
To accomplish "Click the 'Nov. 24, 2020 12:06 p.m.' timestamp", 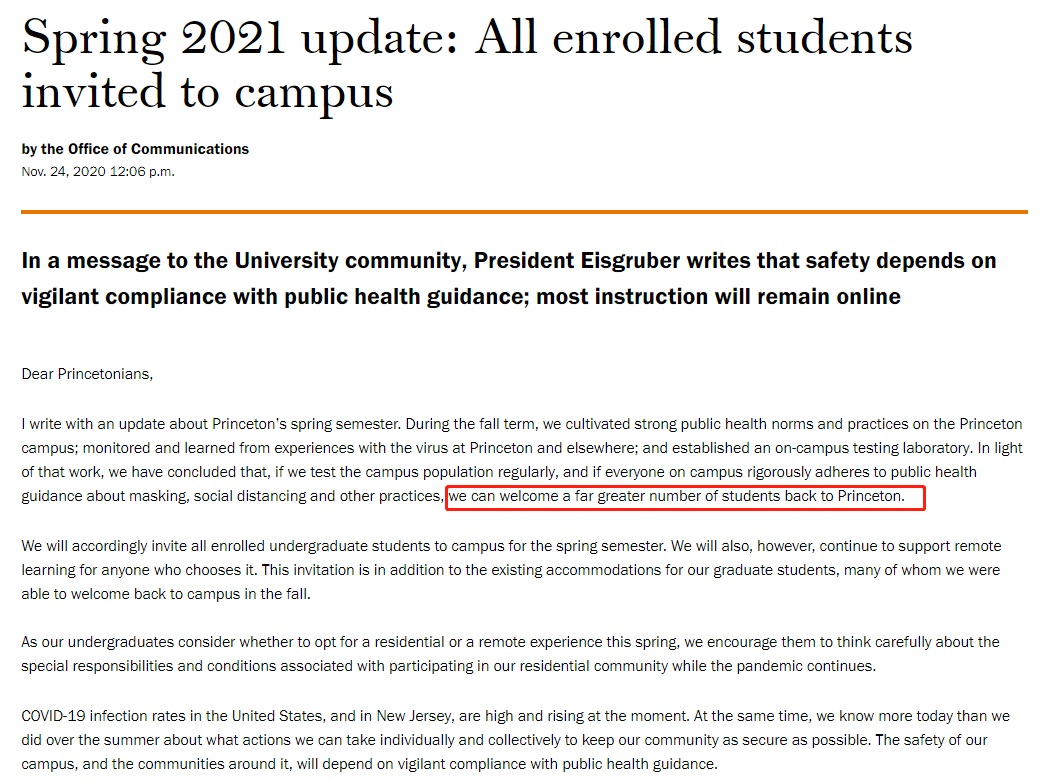I will pos(98,172).
